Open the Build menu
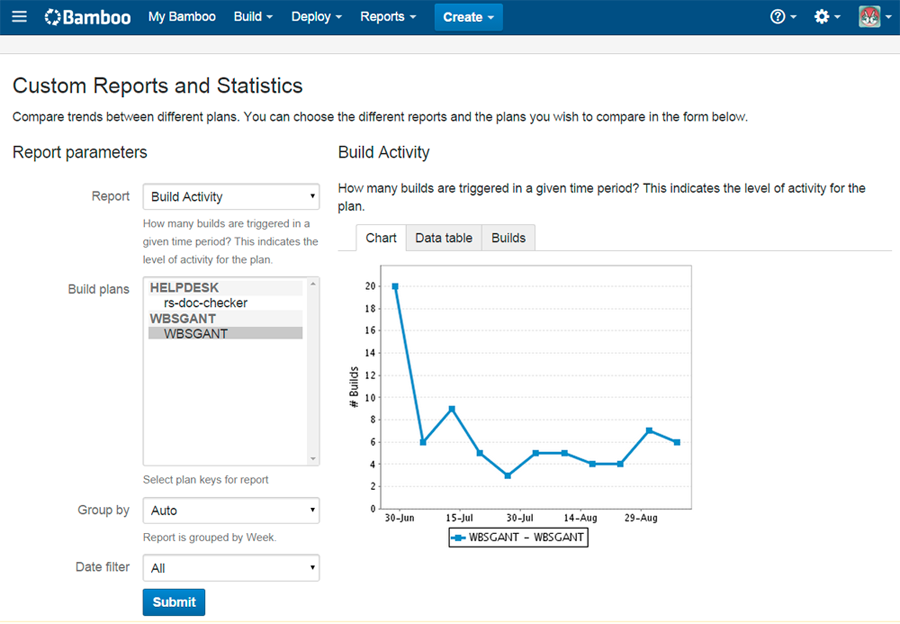900x624 pixels. point(253,17)
